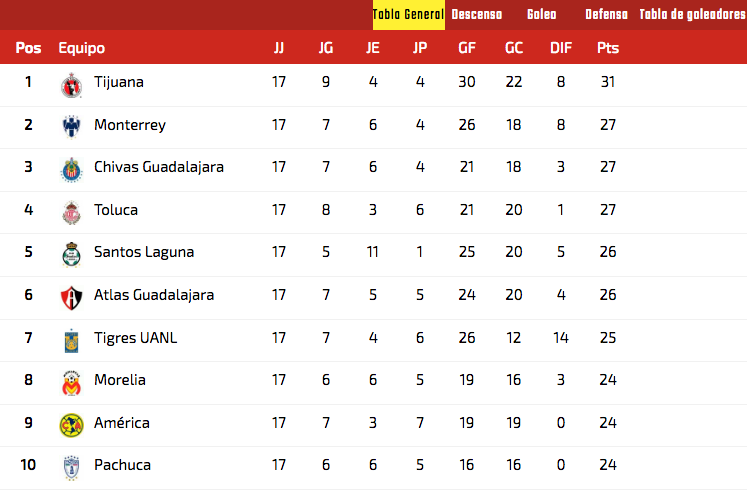Viewport: 747px width, 490px height.
Task: Click the América club crest
Action: (x=71, y=425)
